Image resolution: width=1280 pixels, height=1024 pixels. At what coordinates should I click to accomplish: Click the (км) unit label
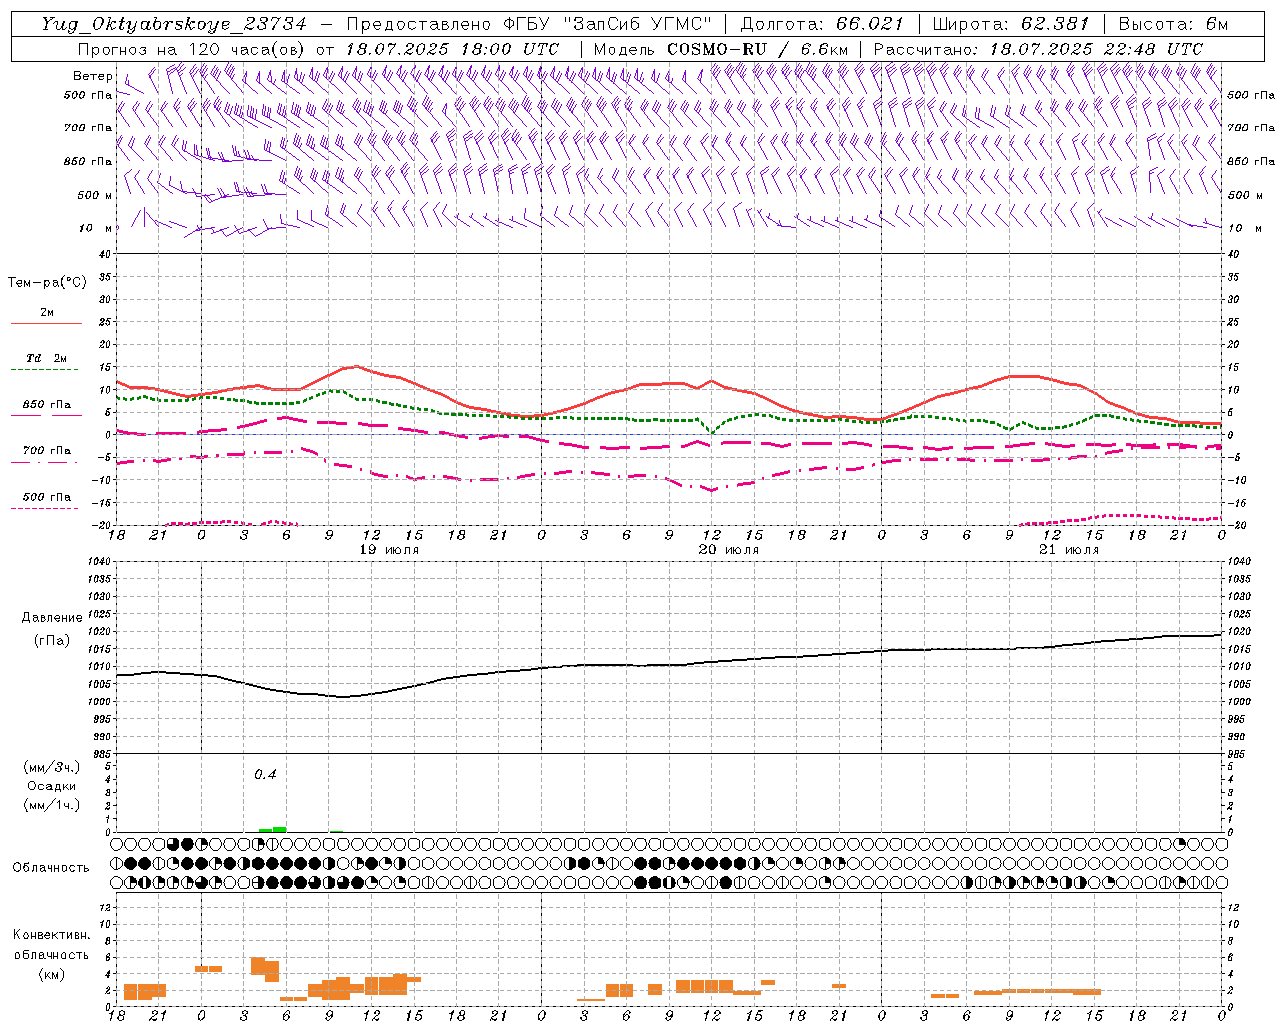[52, 974]
